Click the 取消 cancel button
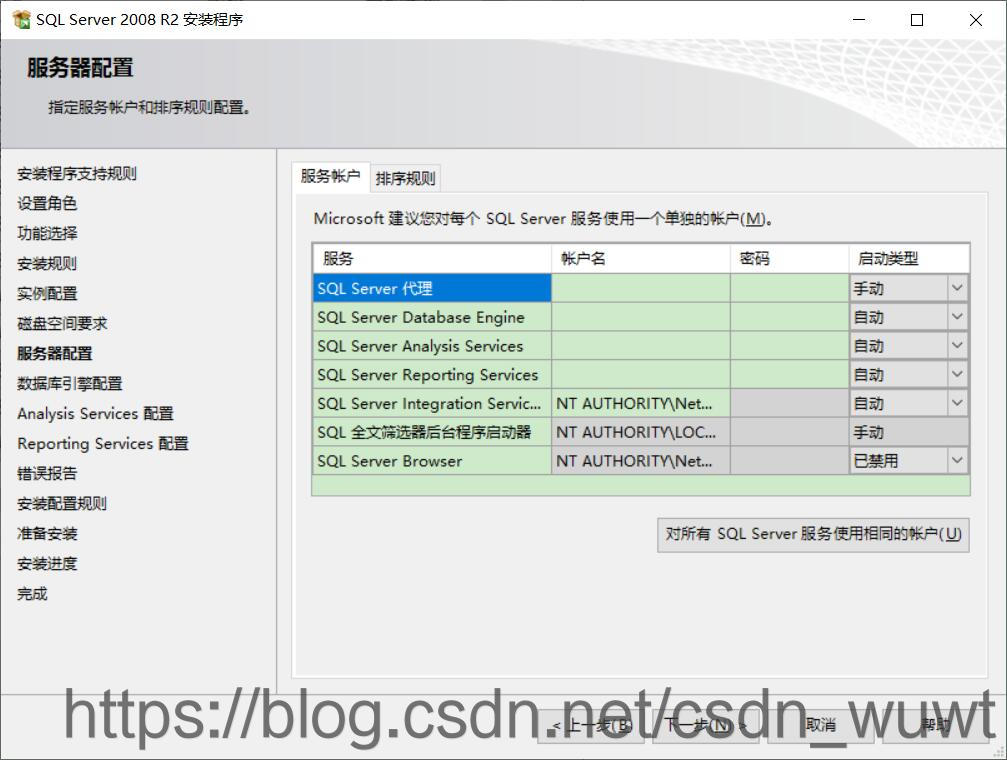The image size is (1007, 760). 820,726
